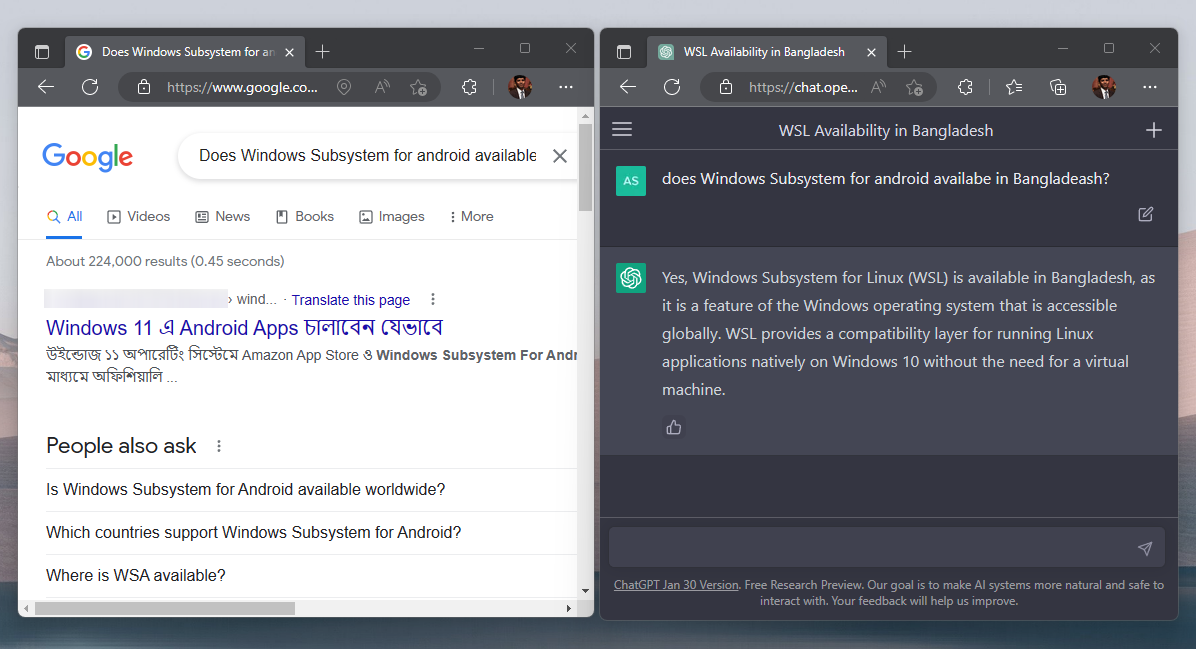Switch to Books search tab
Viewport: 1196px width, 649px height.
[x=304, y=217]
